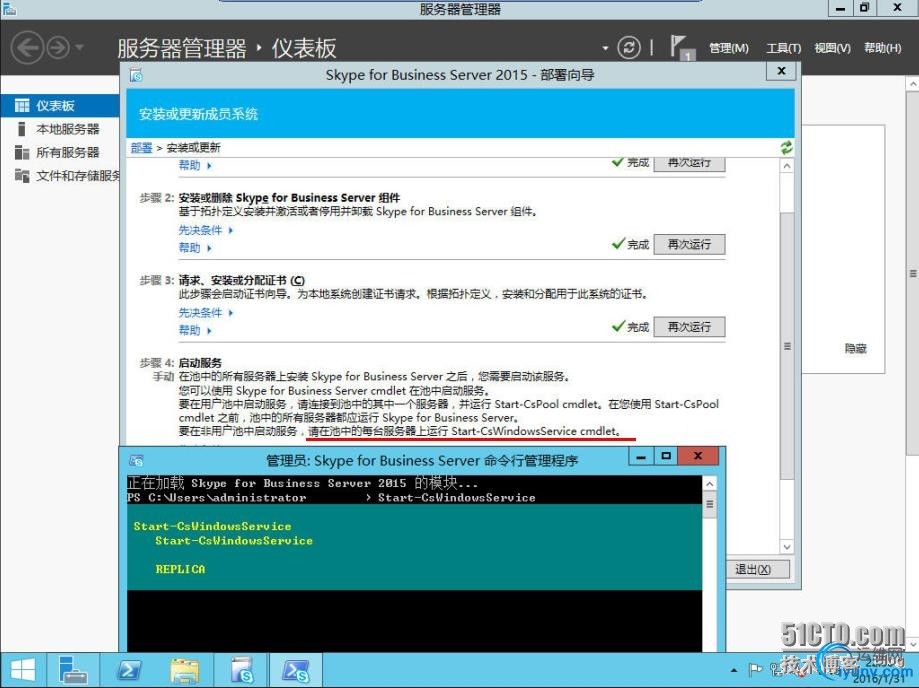Viewport: 919px width, 688px height.
Task: Click the step 4 title 启动服务
Action: point(200,363)
